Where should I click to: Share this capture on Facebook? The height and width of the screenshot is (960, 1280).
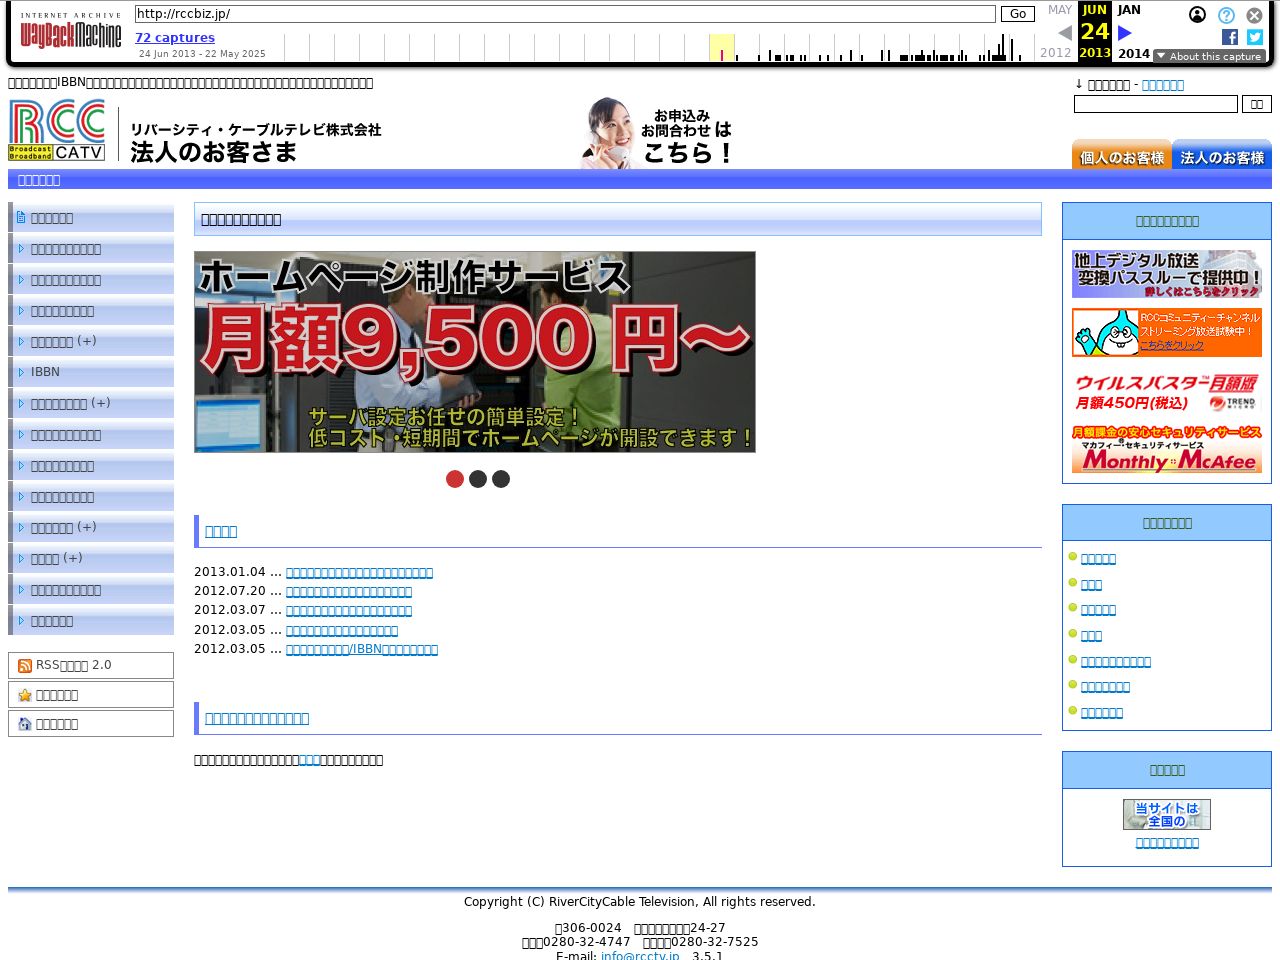click(1230, 37)
